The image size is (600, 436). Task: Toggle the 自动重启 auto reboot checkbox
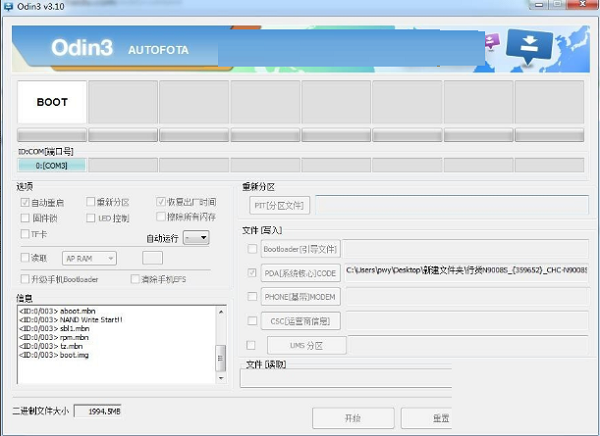coord(25,202)
